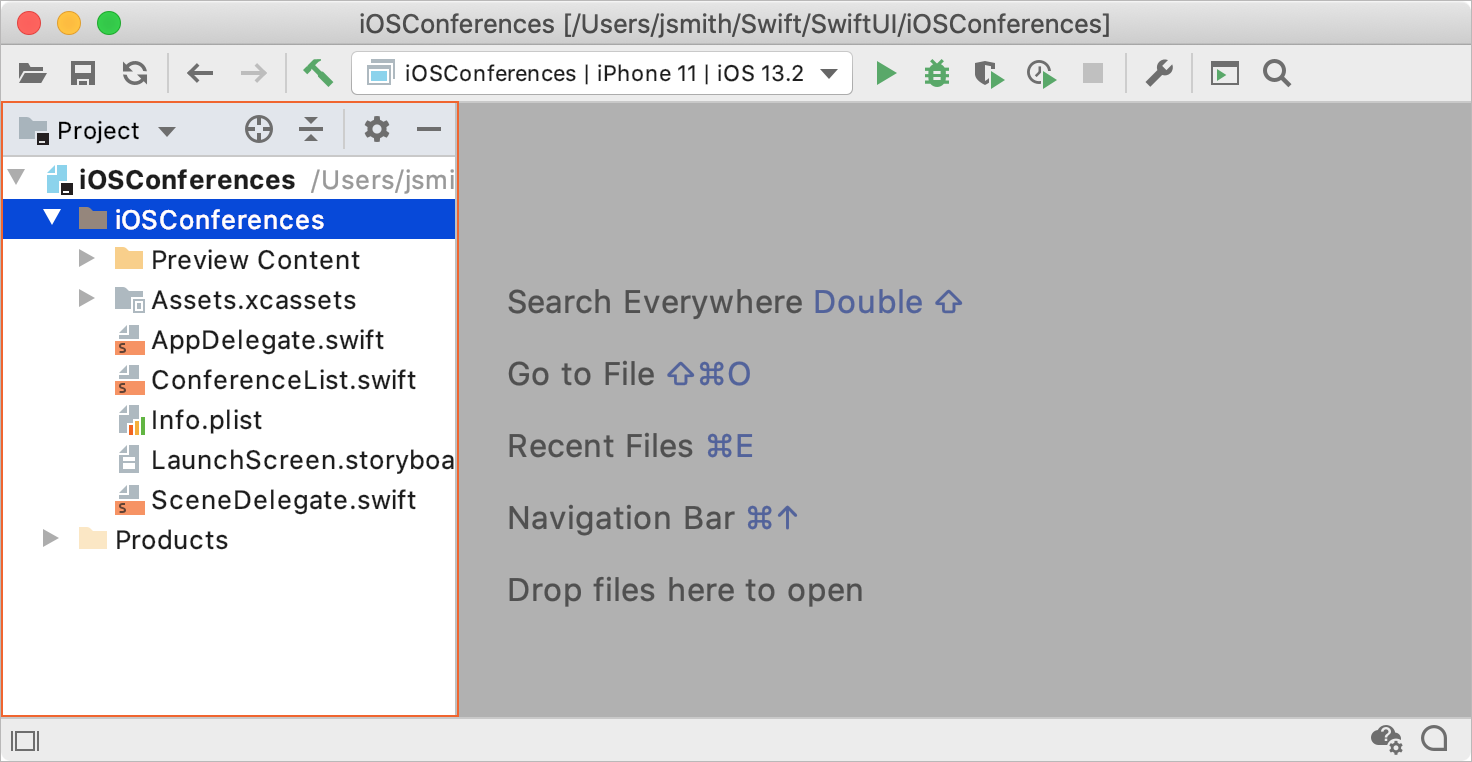Screen dimensions: 1472x762
Task: Run with coverage using the shield icon
Action: click(x=989, y=74)
